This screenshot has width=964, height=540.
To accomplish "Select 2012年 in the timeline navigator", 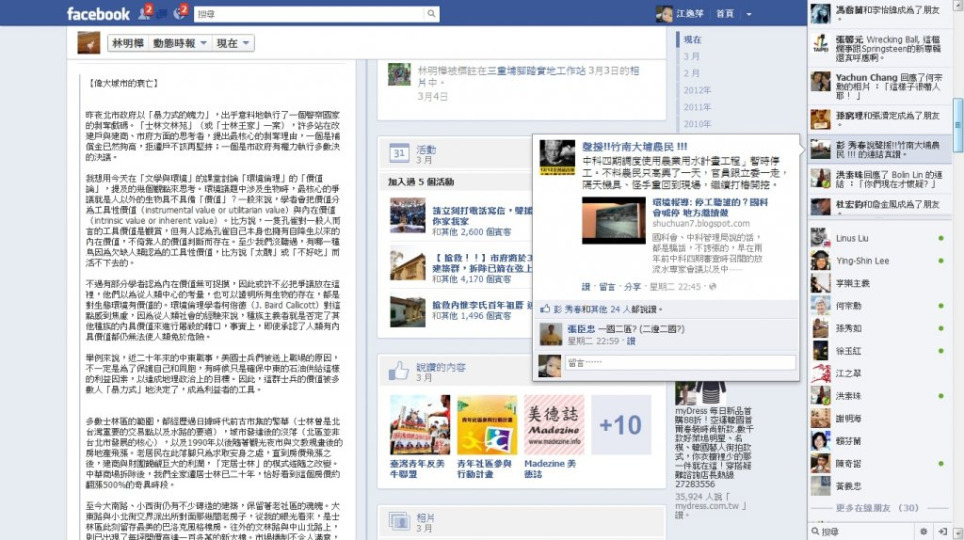I will click(697, 90).
